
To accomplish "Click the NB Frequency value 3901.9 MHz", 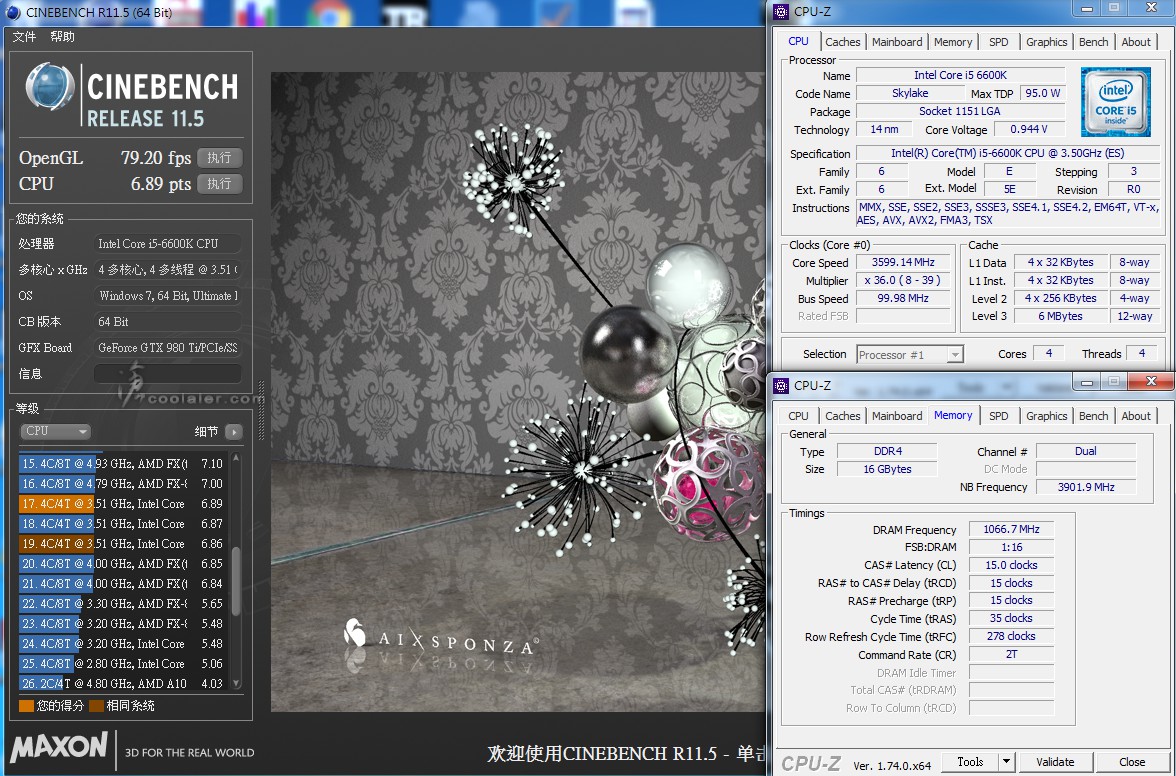I will pyautogui.click(x=1086, y=487).
